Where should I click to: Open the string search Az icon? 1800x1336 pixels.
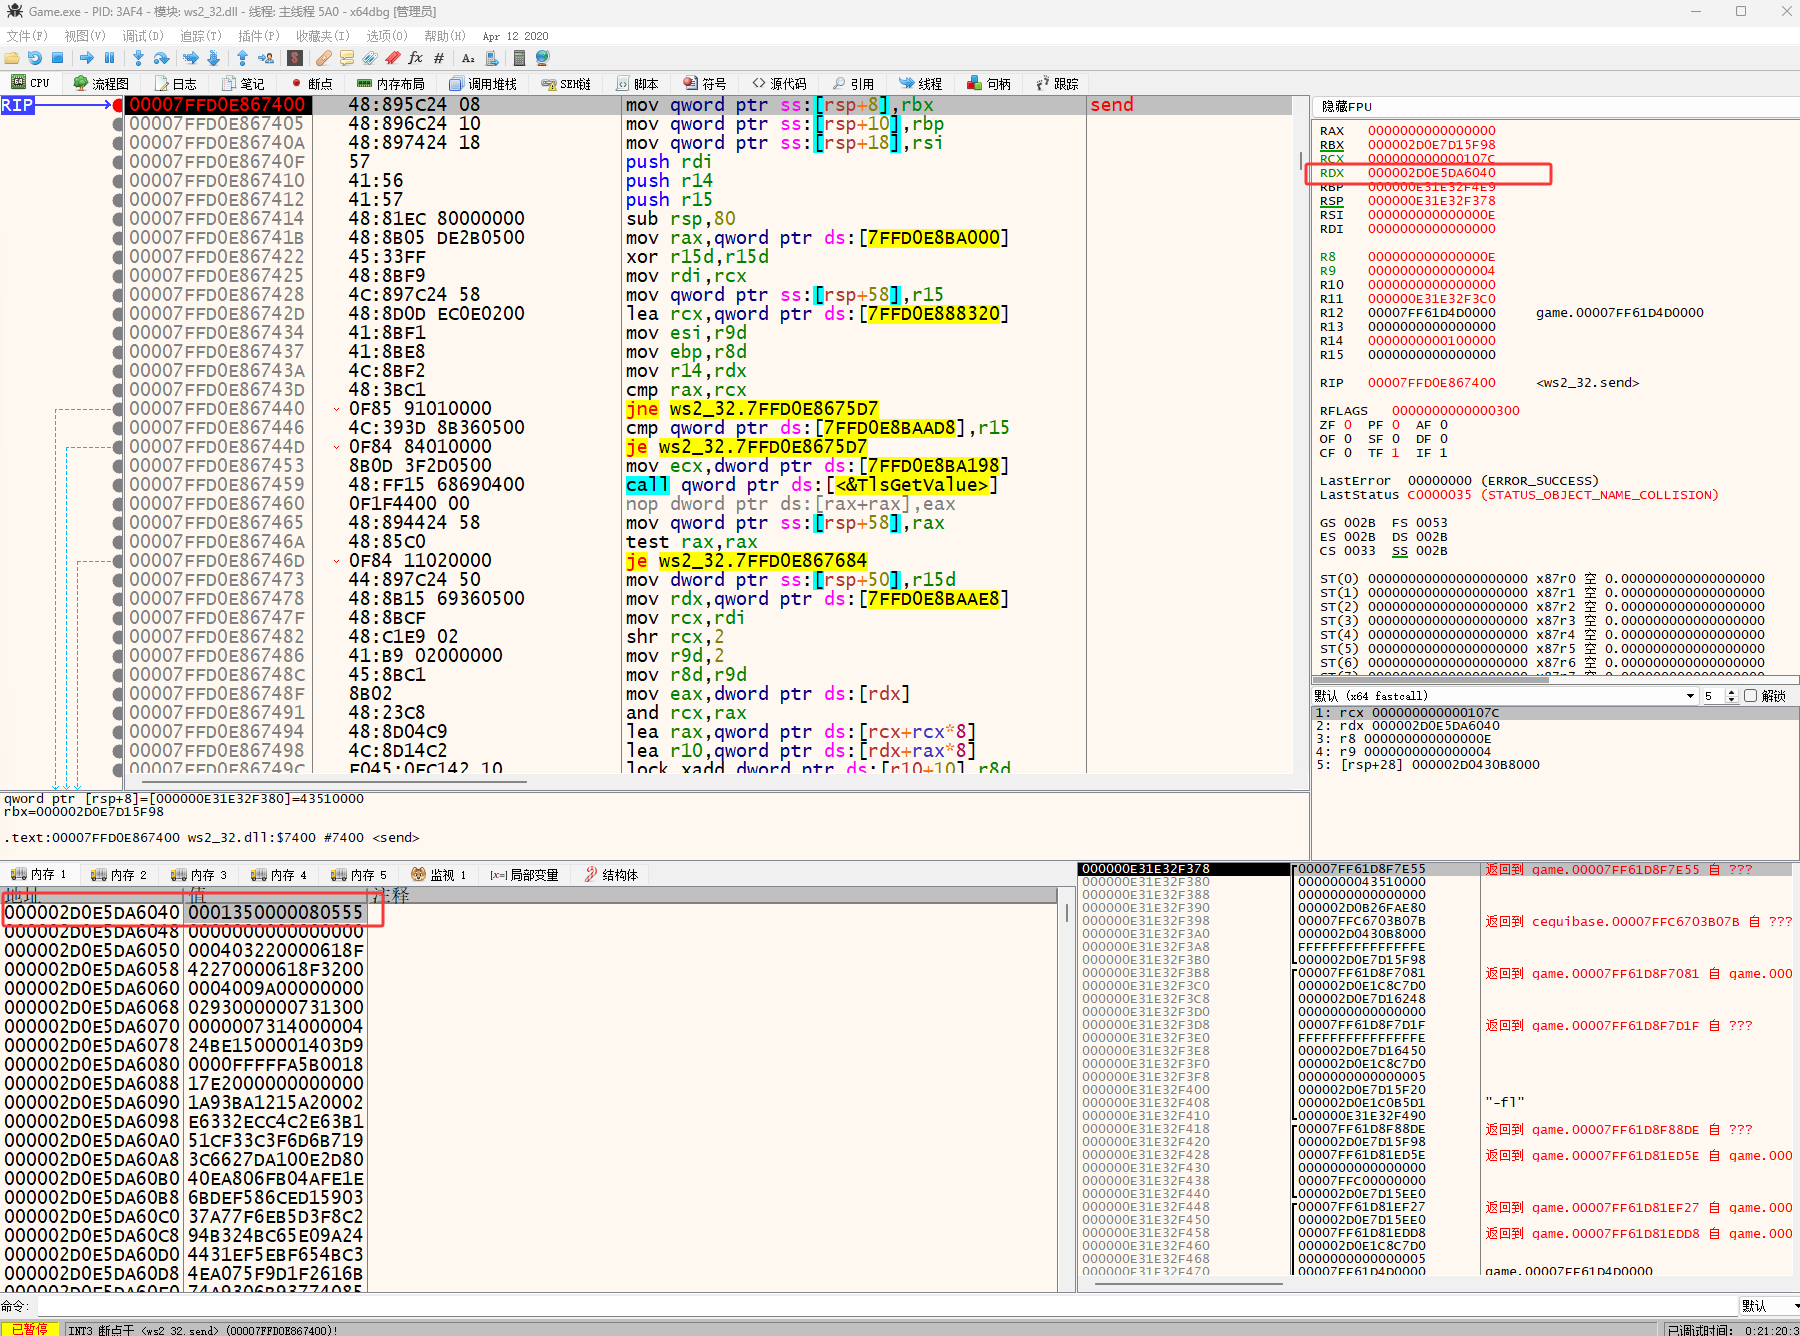(468, 58)
